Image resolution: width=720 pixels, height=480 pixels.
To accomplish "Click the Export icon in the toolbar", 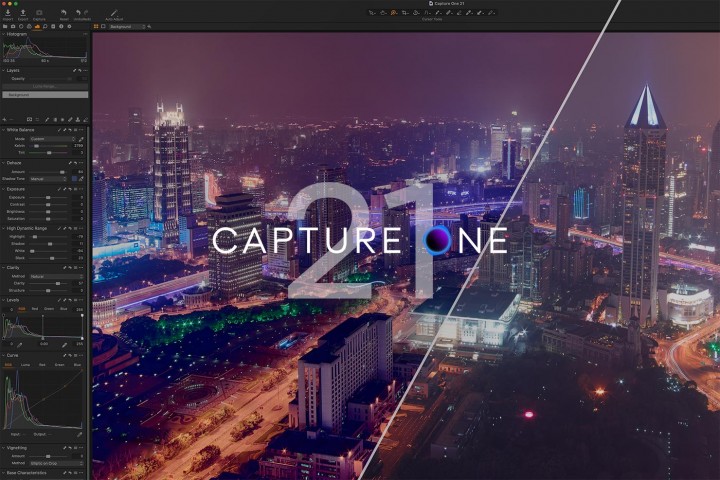I will [23, 13].
